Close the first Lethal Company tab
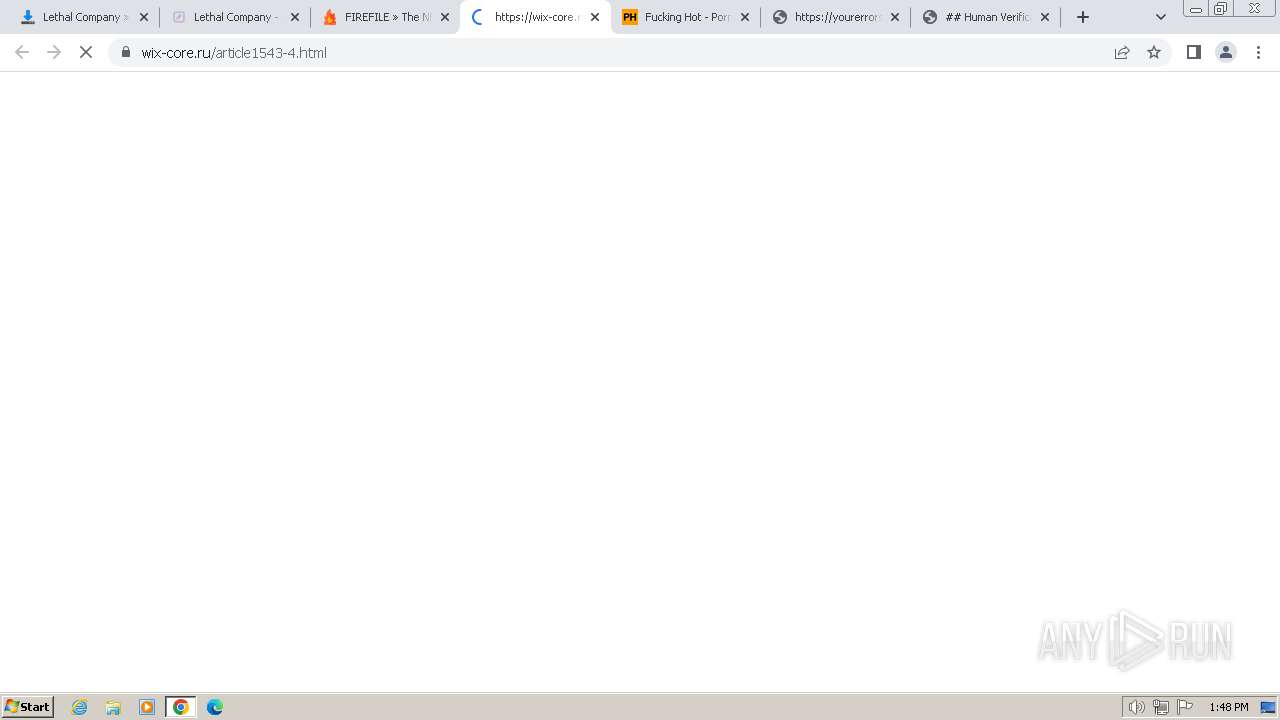The image size is (1280, 720). click(x=144, y=17)
